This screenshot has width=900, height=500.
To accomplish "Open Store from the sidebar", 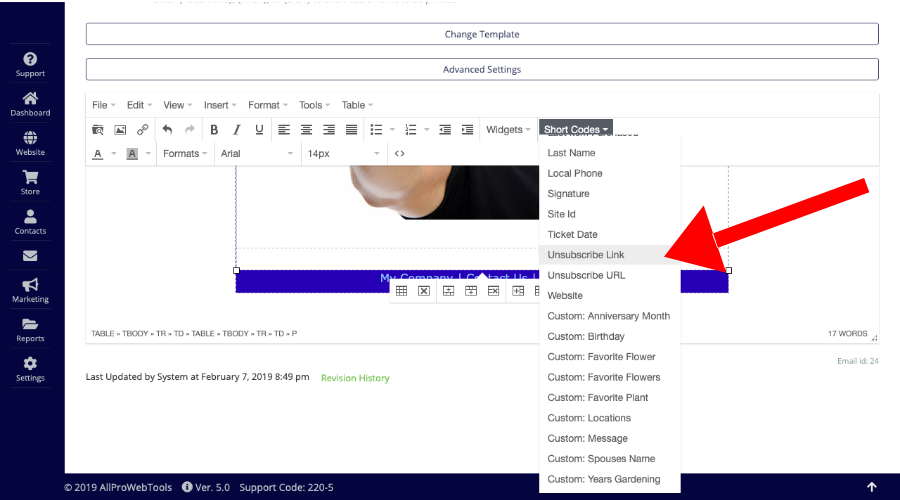I will tap(30, 182).
